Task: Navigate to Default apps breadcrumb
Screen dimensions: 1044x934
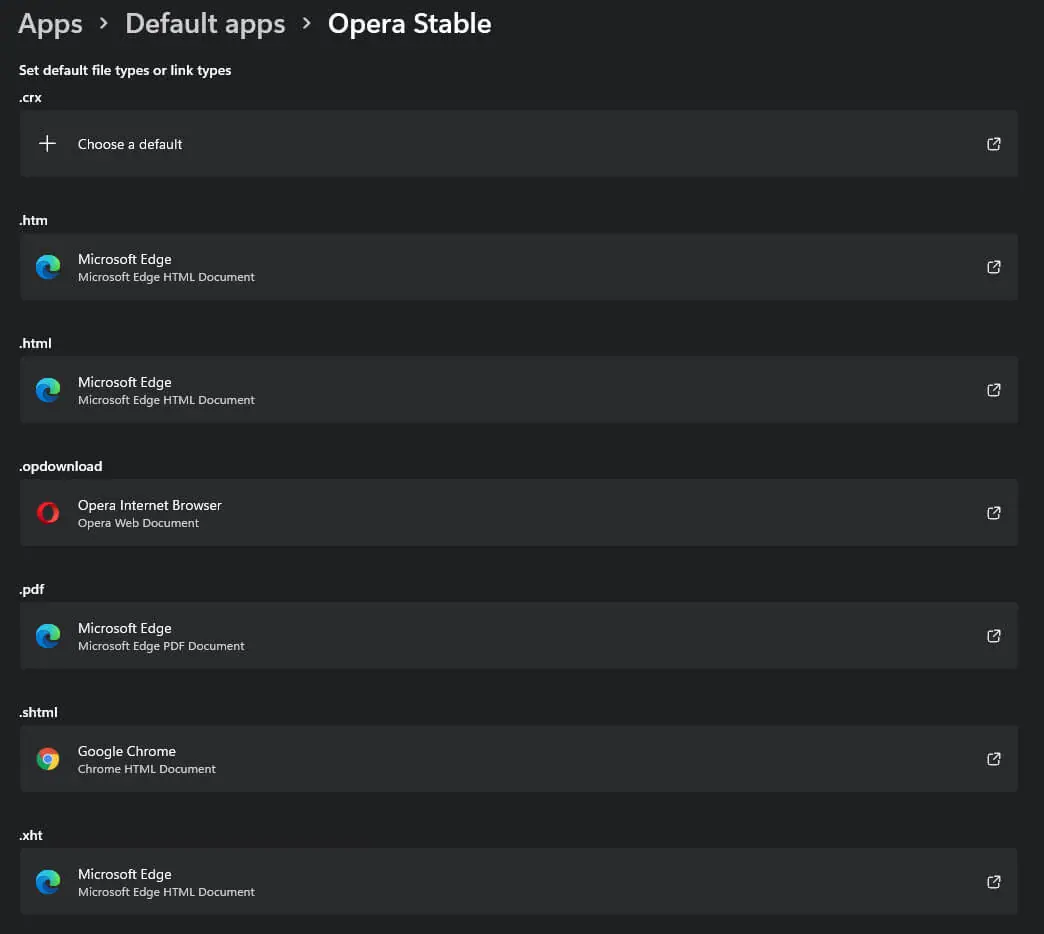Action: [x=205, y=24]
